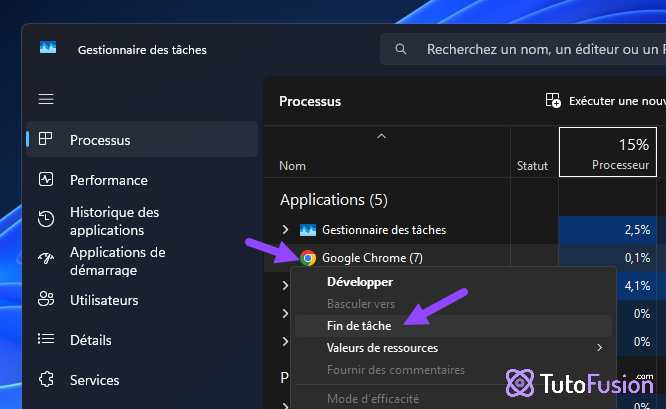666x409 pixels.
Task: Open Historique des applications tab
Action: 115,221
